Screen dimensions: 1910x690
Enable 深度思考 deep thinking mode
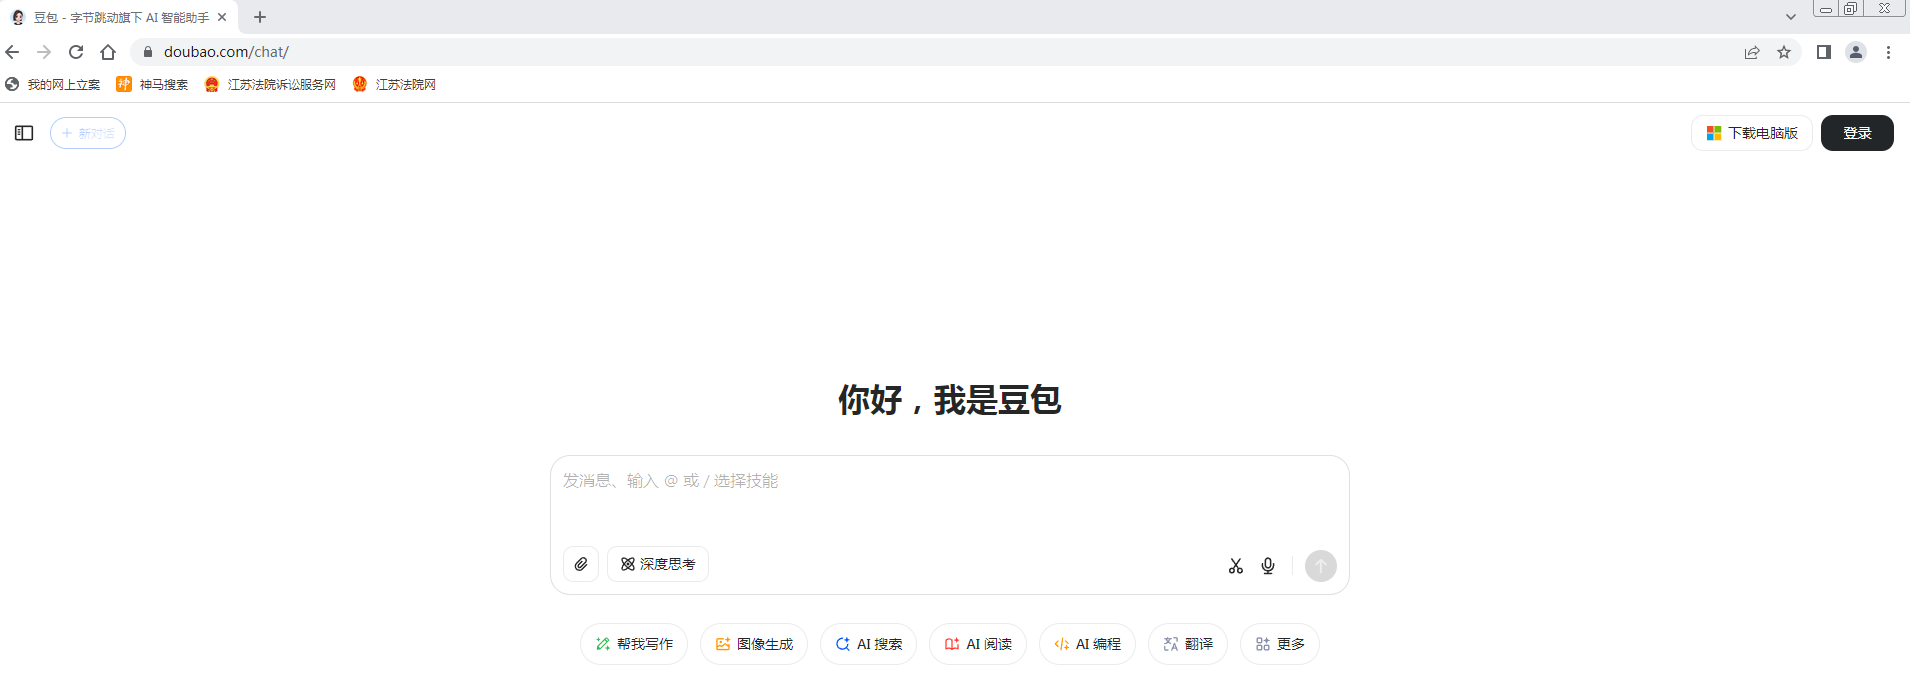[658, 564]
